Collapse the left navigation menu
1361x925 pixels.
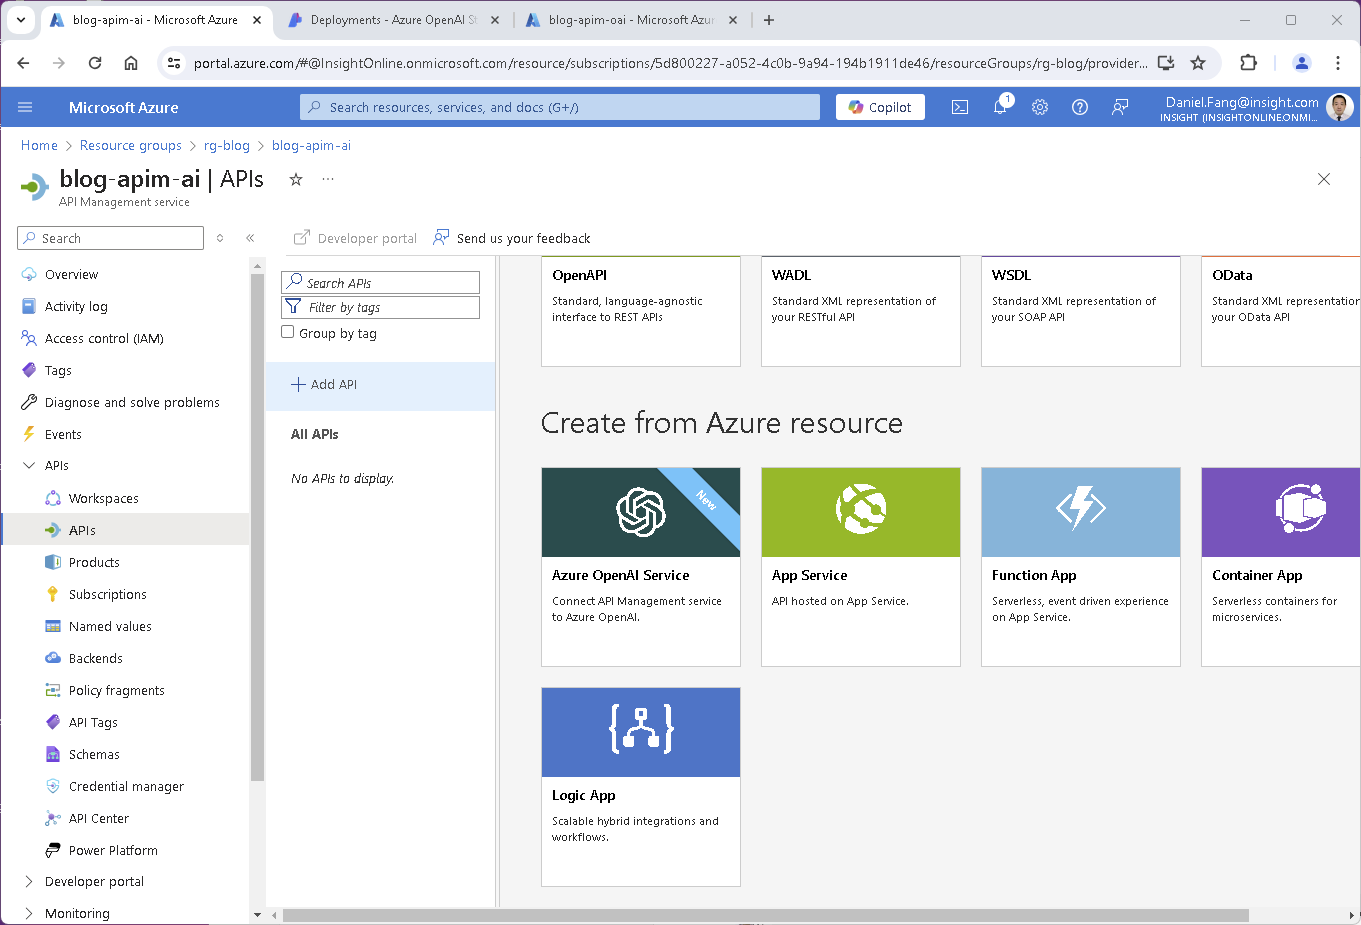pyautogui.click(x=250, y=238)
